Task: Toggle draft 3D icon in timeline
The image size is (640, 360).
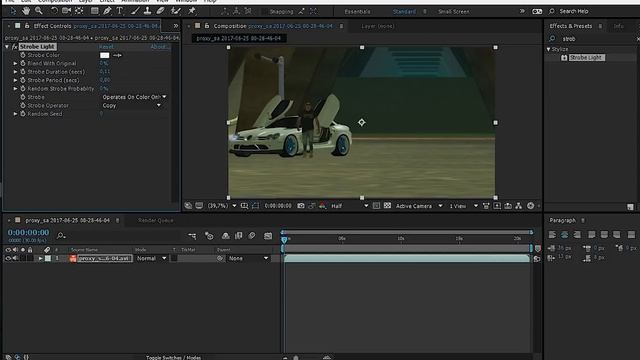Action: (209, 236)
